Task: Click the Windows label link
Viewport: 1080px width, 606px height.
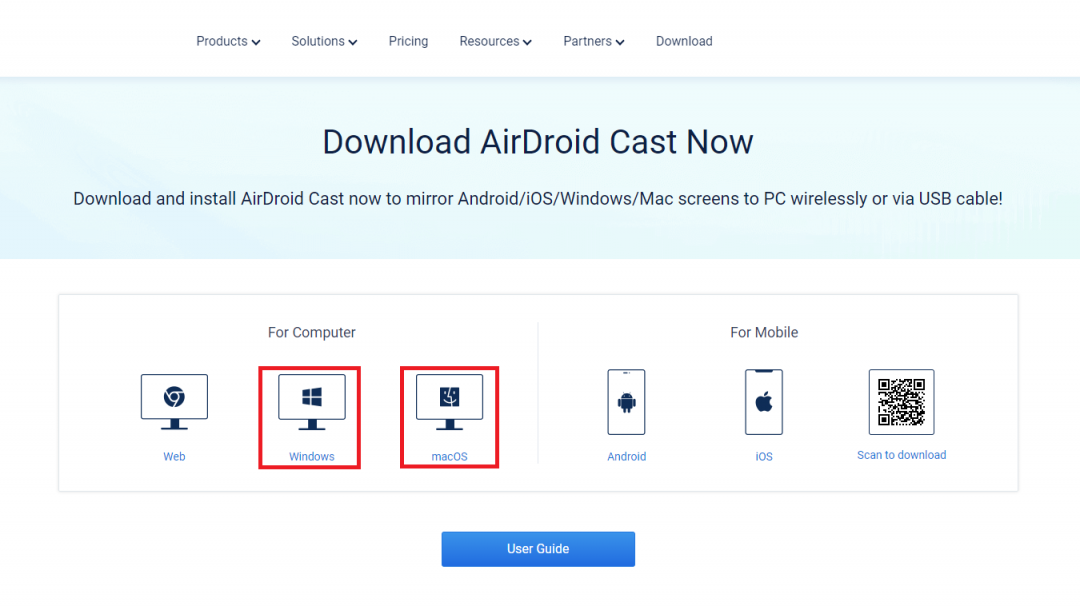Action: (309, 456)
